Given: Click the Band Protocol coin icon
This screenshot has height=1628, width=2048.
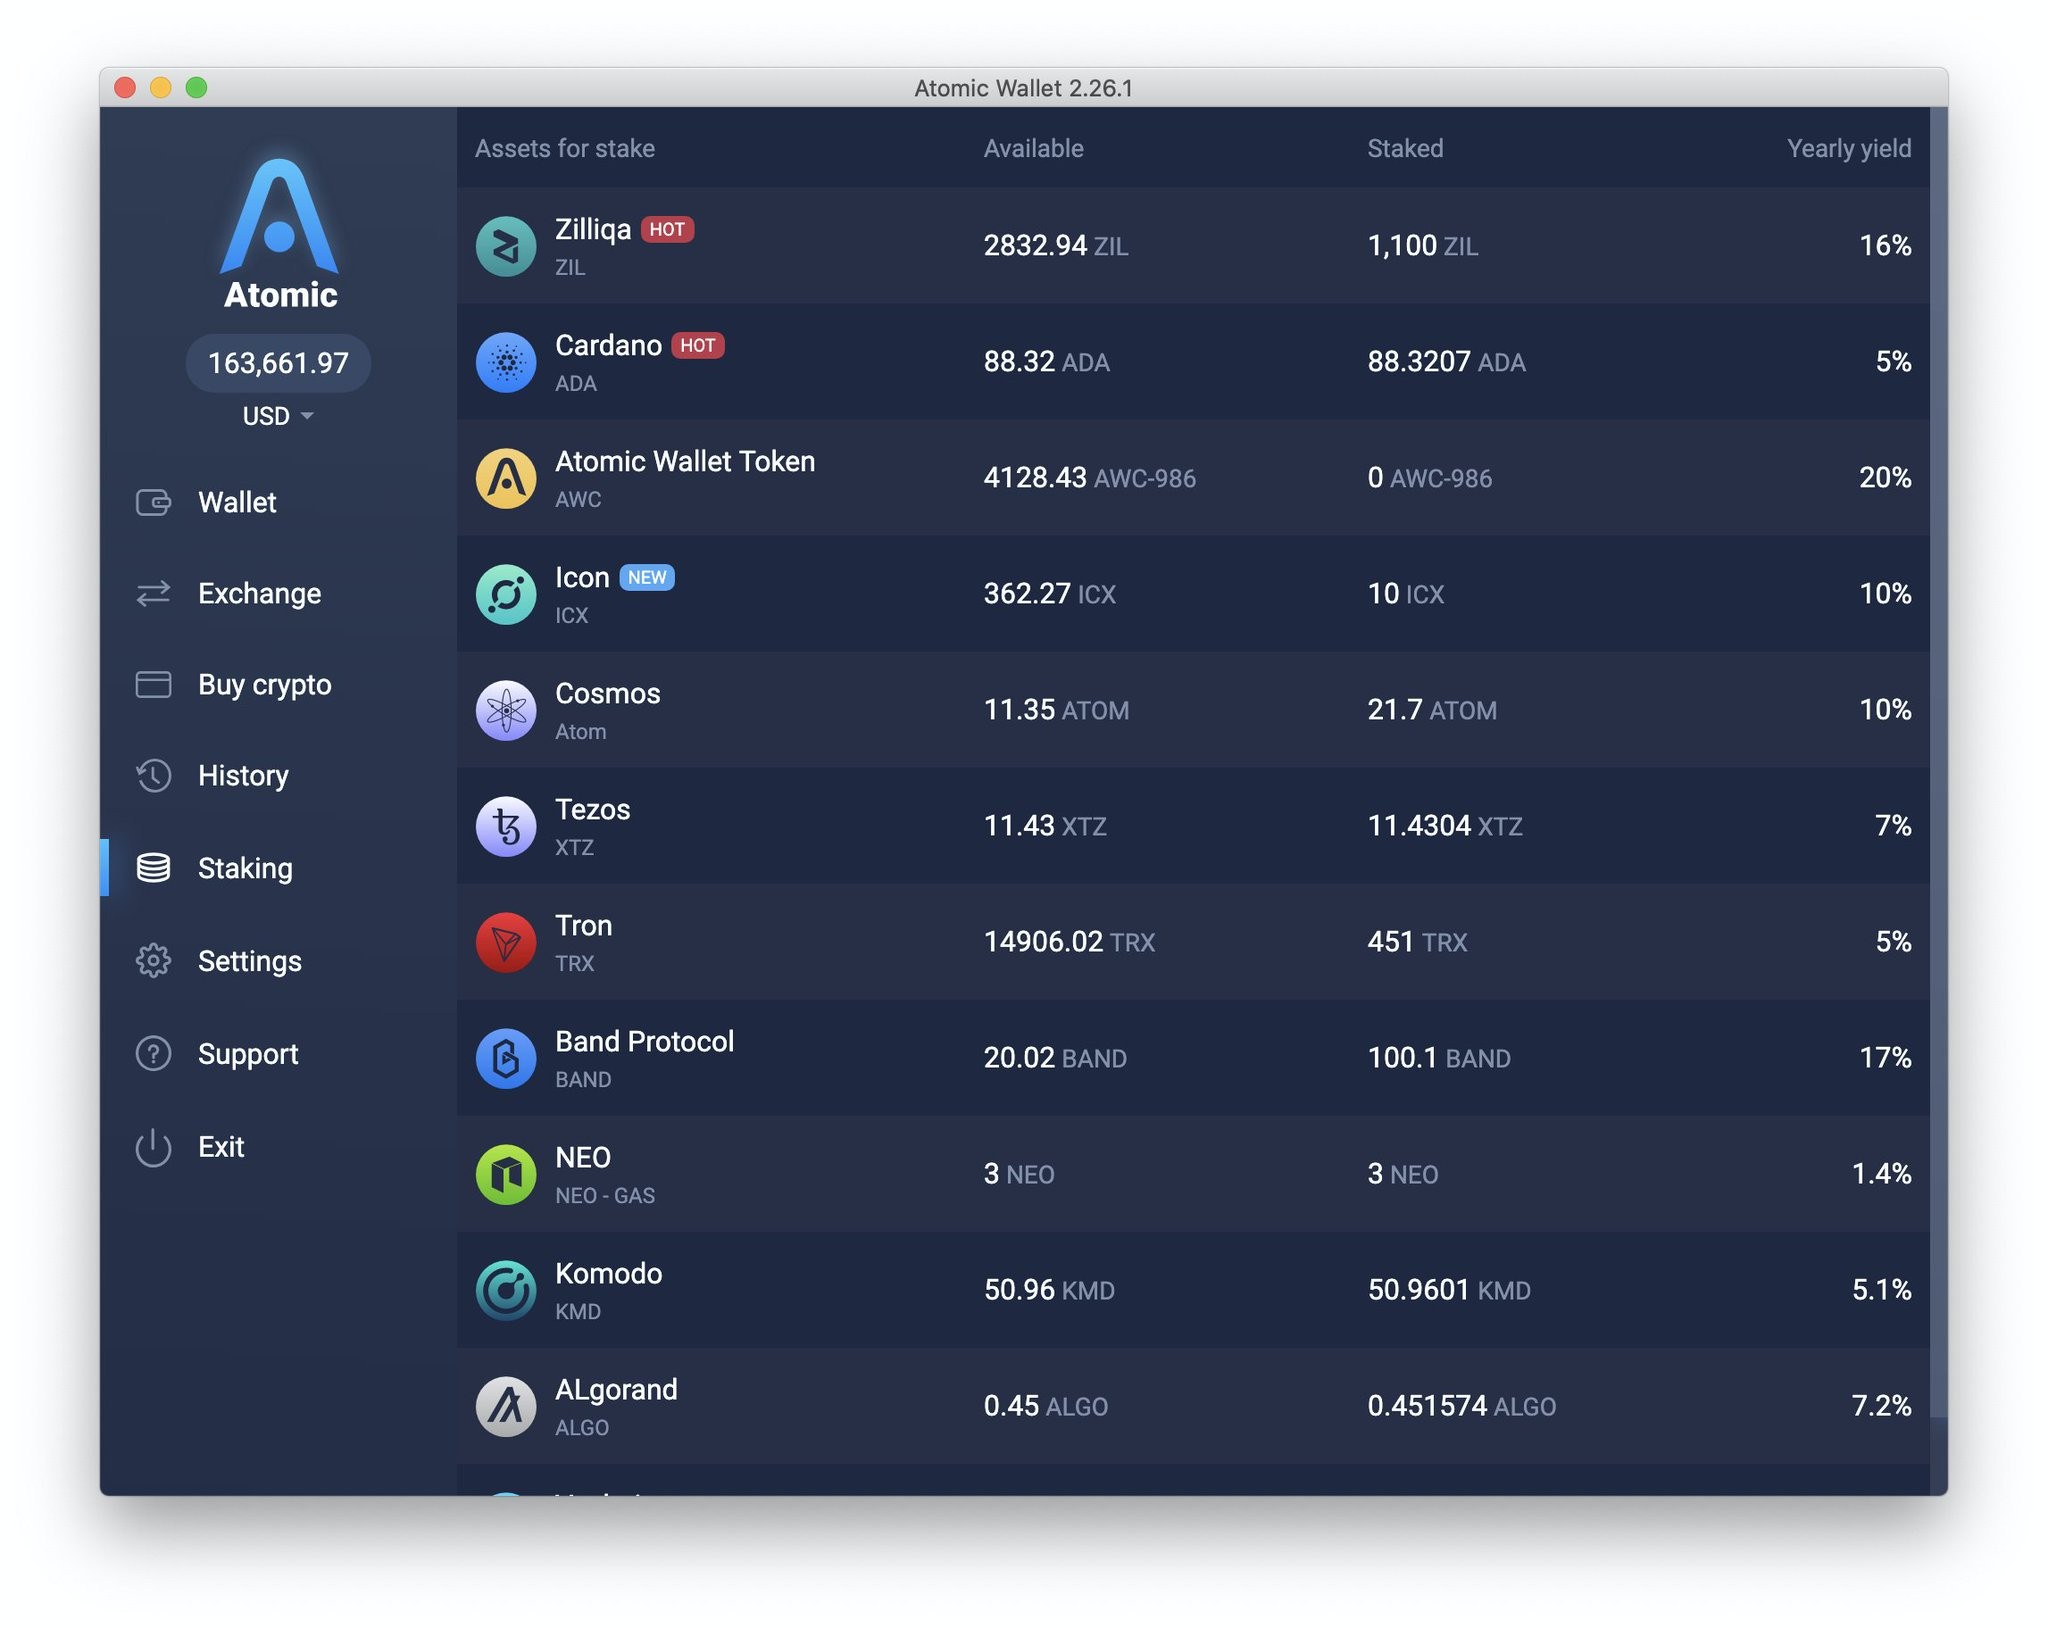Looking at the screenshot, I should 506,1058.
